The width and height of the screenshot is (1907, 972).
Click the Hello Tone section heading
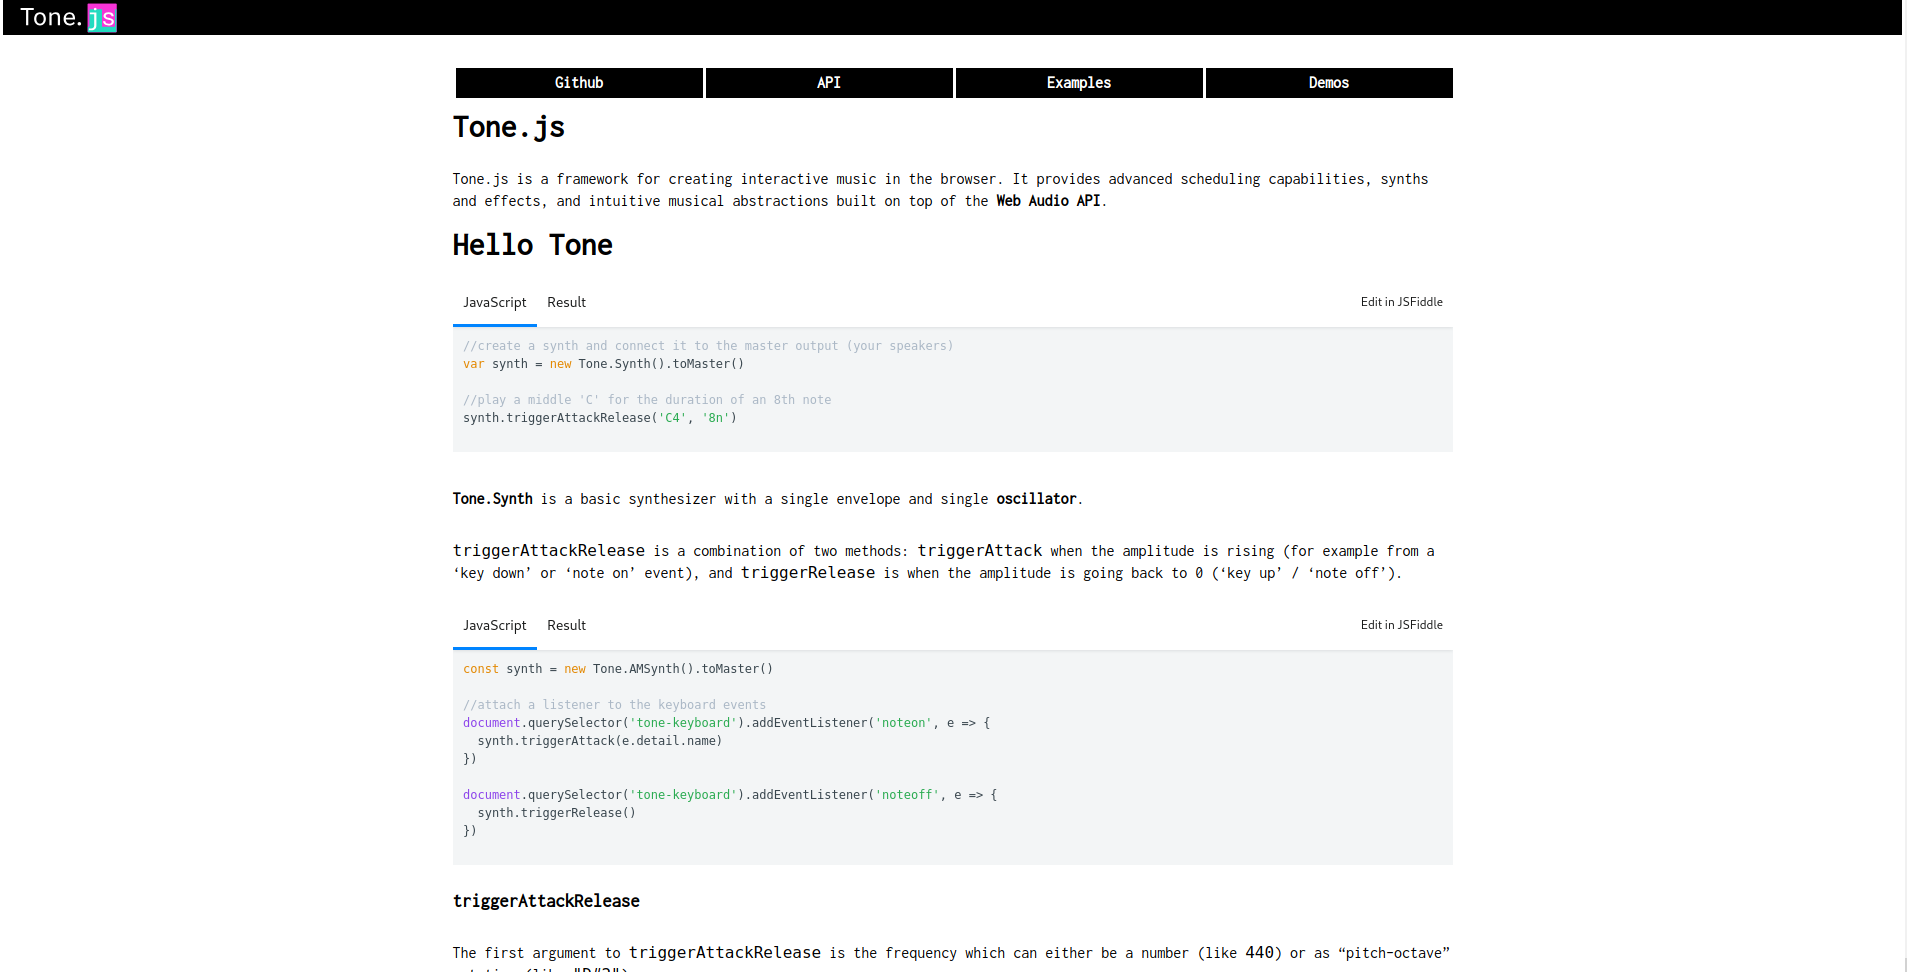(x=532, y=245)
